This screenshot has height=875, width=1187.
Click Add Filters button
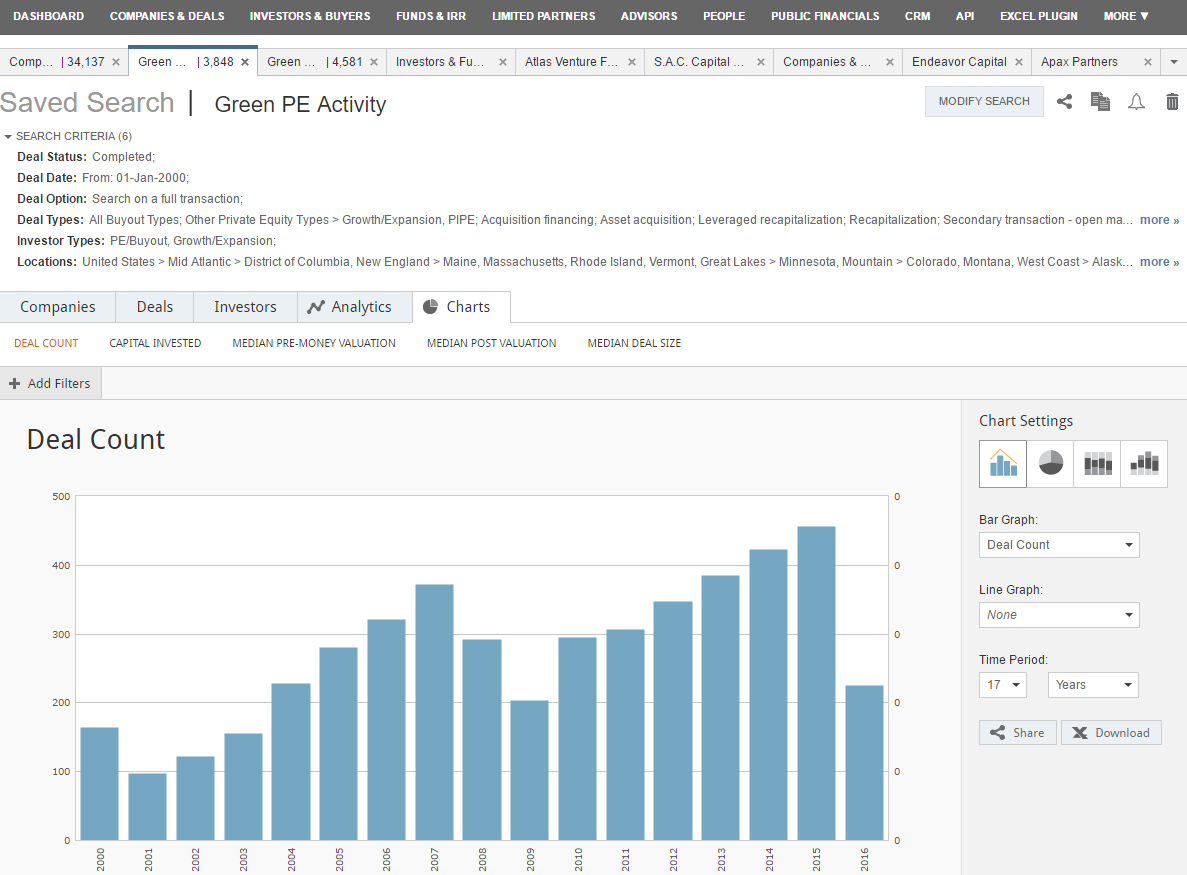click(x=51, y=384)
